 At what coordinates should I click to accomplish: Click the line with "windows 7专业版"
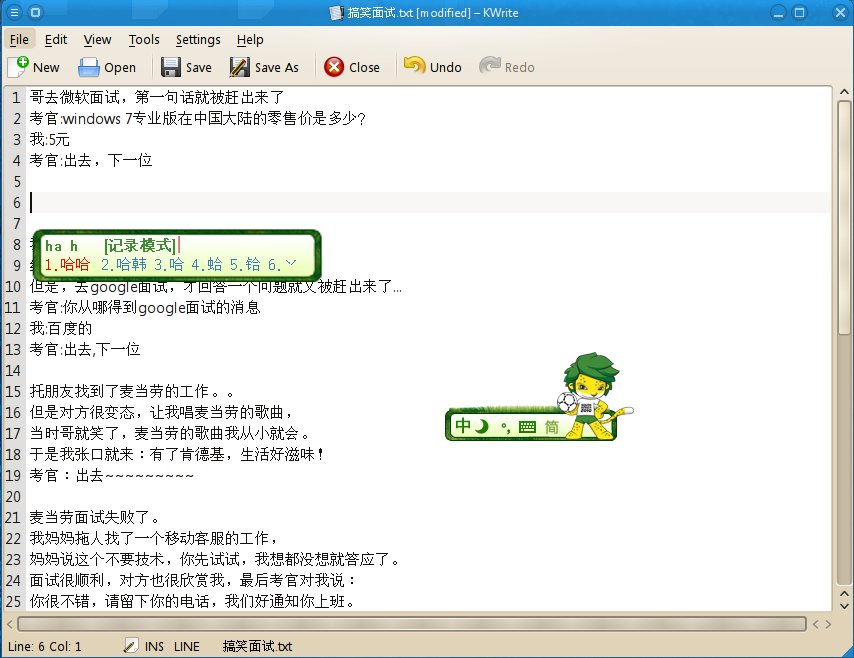197,118
